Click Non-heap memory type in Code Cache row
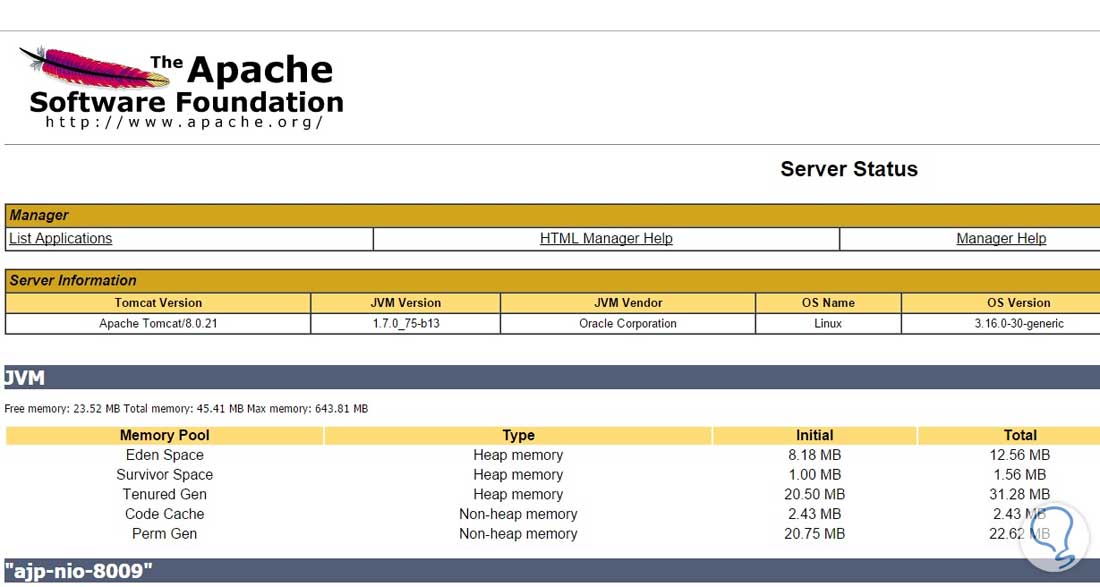 518,514
